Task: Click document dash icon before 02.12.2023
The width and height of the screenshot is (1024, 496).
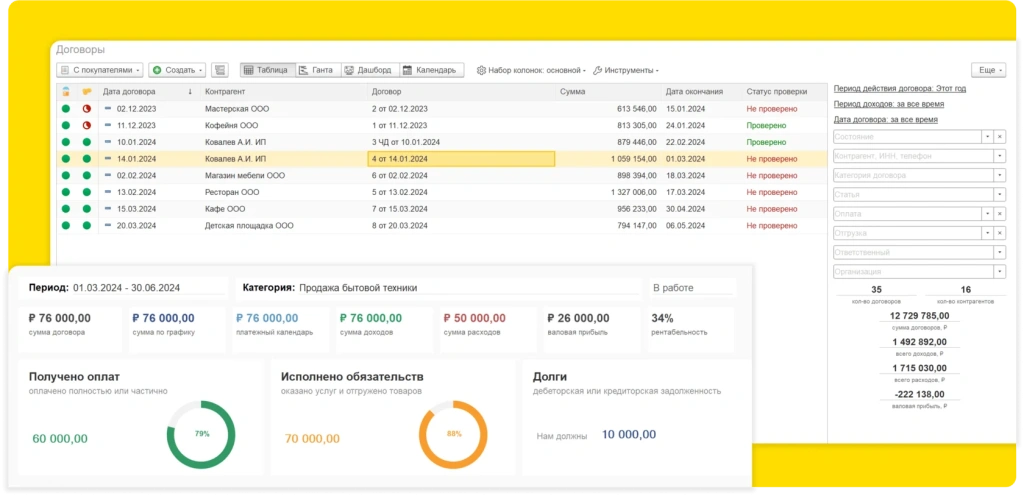Action: 108,109
